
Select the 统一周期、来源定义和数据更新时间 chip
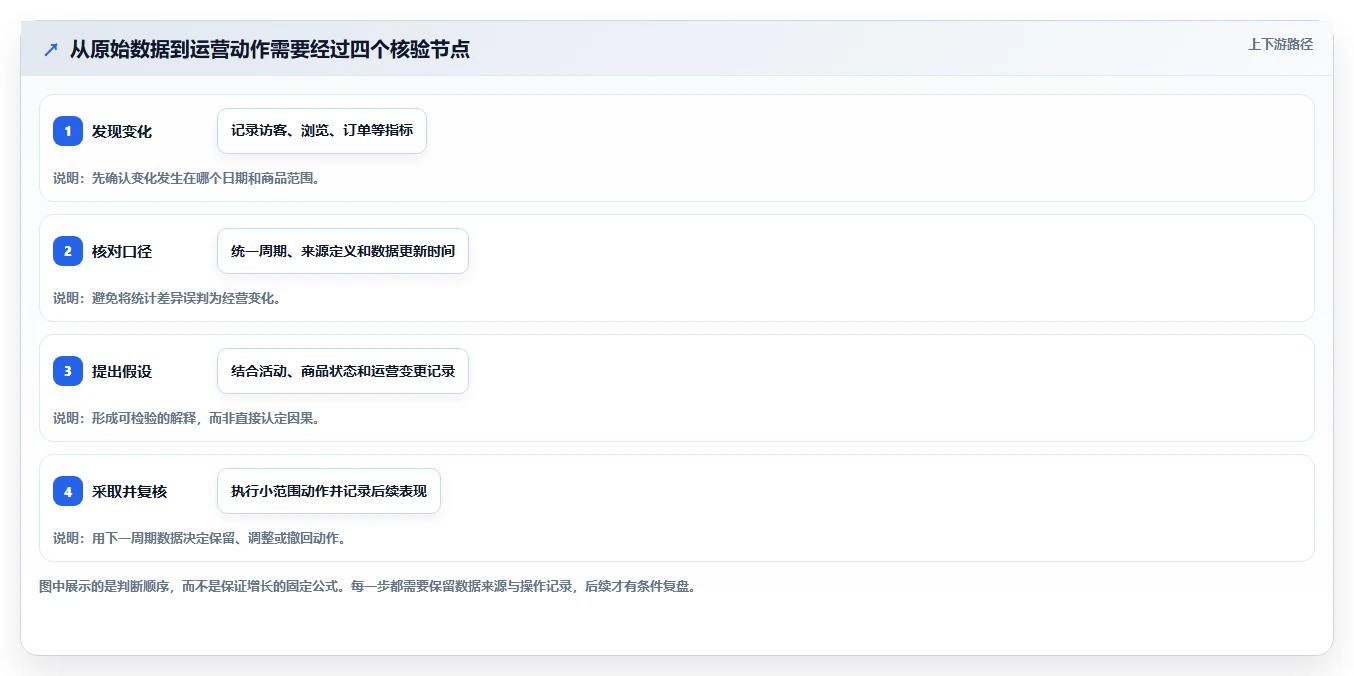coord(343,251)
